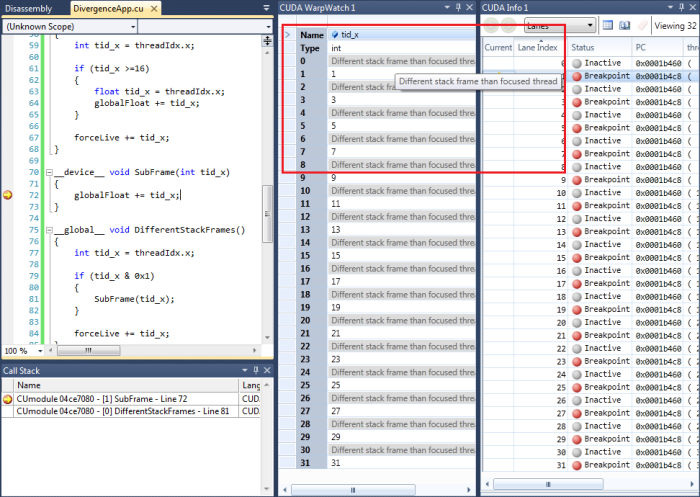Click the split editor handle above scrollbar
700x497 pixels.
click(x=267, y=41)
